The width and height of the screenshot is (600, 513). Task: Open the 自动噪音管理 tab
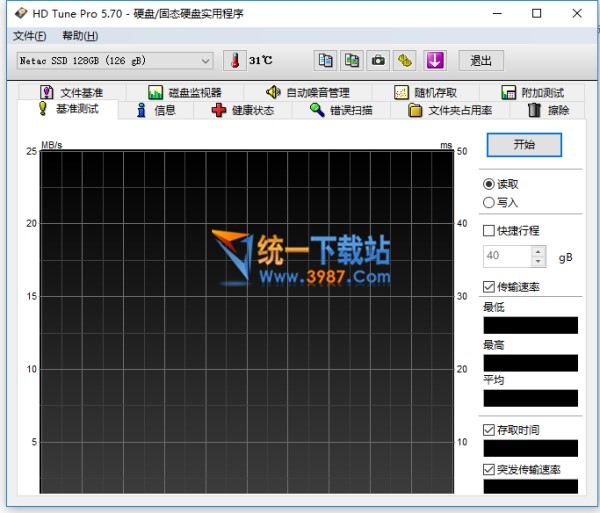pyautogui.click(x=308, y=92)
